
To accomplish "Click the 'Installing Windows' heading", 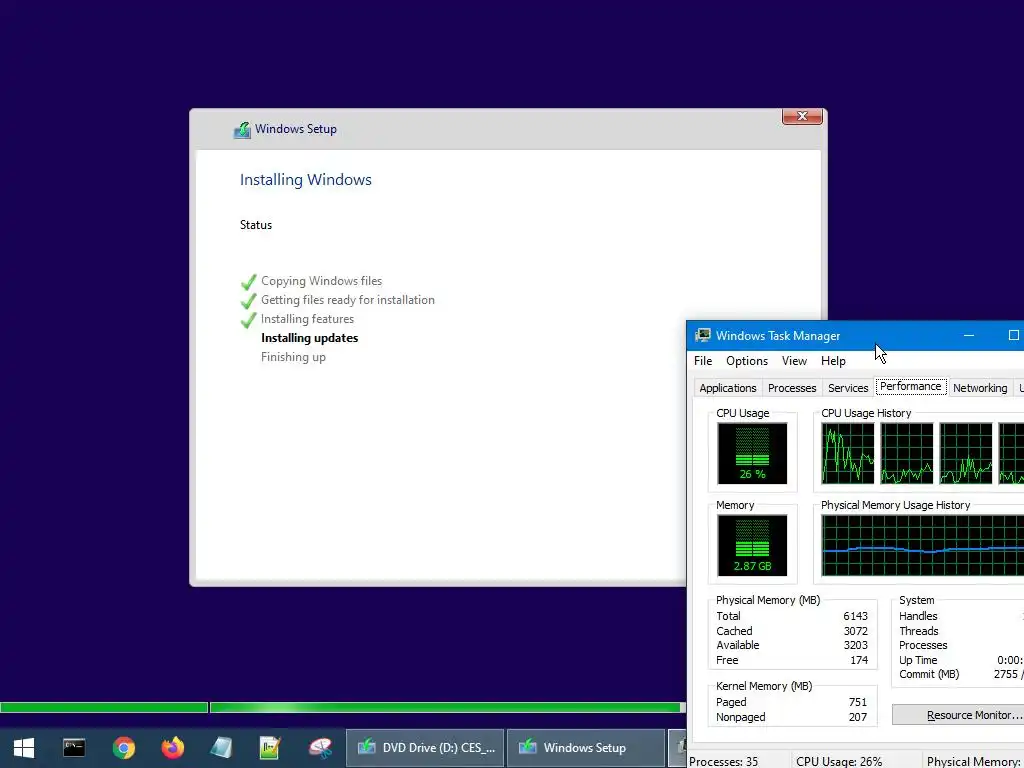I will click(x=306, y=180).
